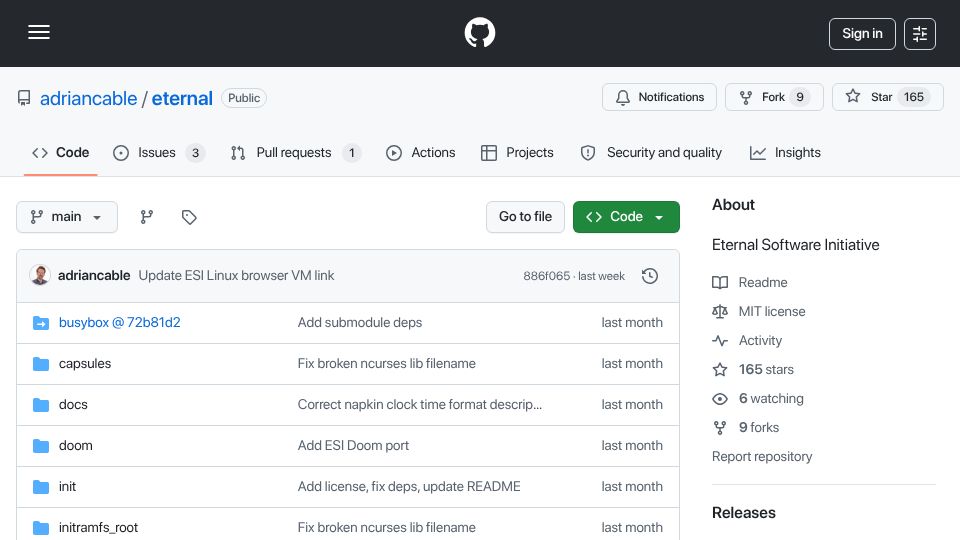Open the capsules folder

[x=84, y=364]
